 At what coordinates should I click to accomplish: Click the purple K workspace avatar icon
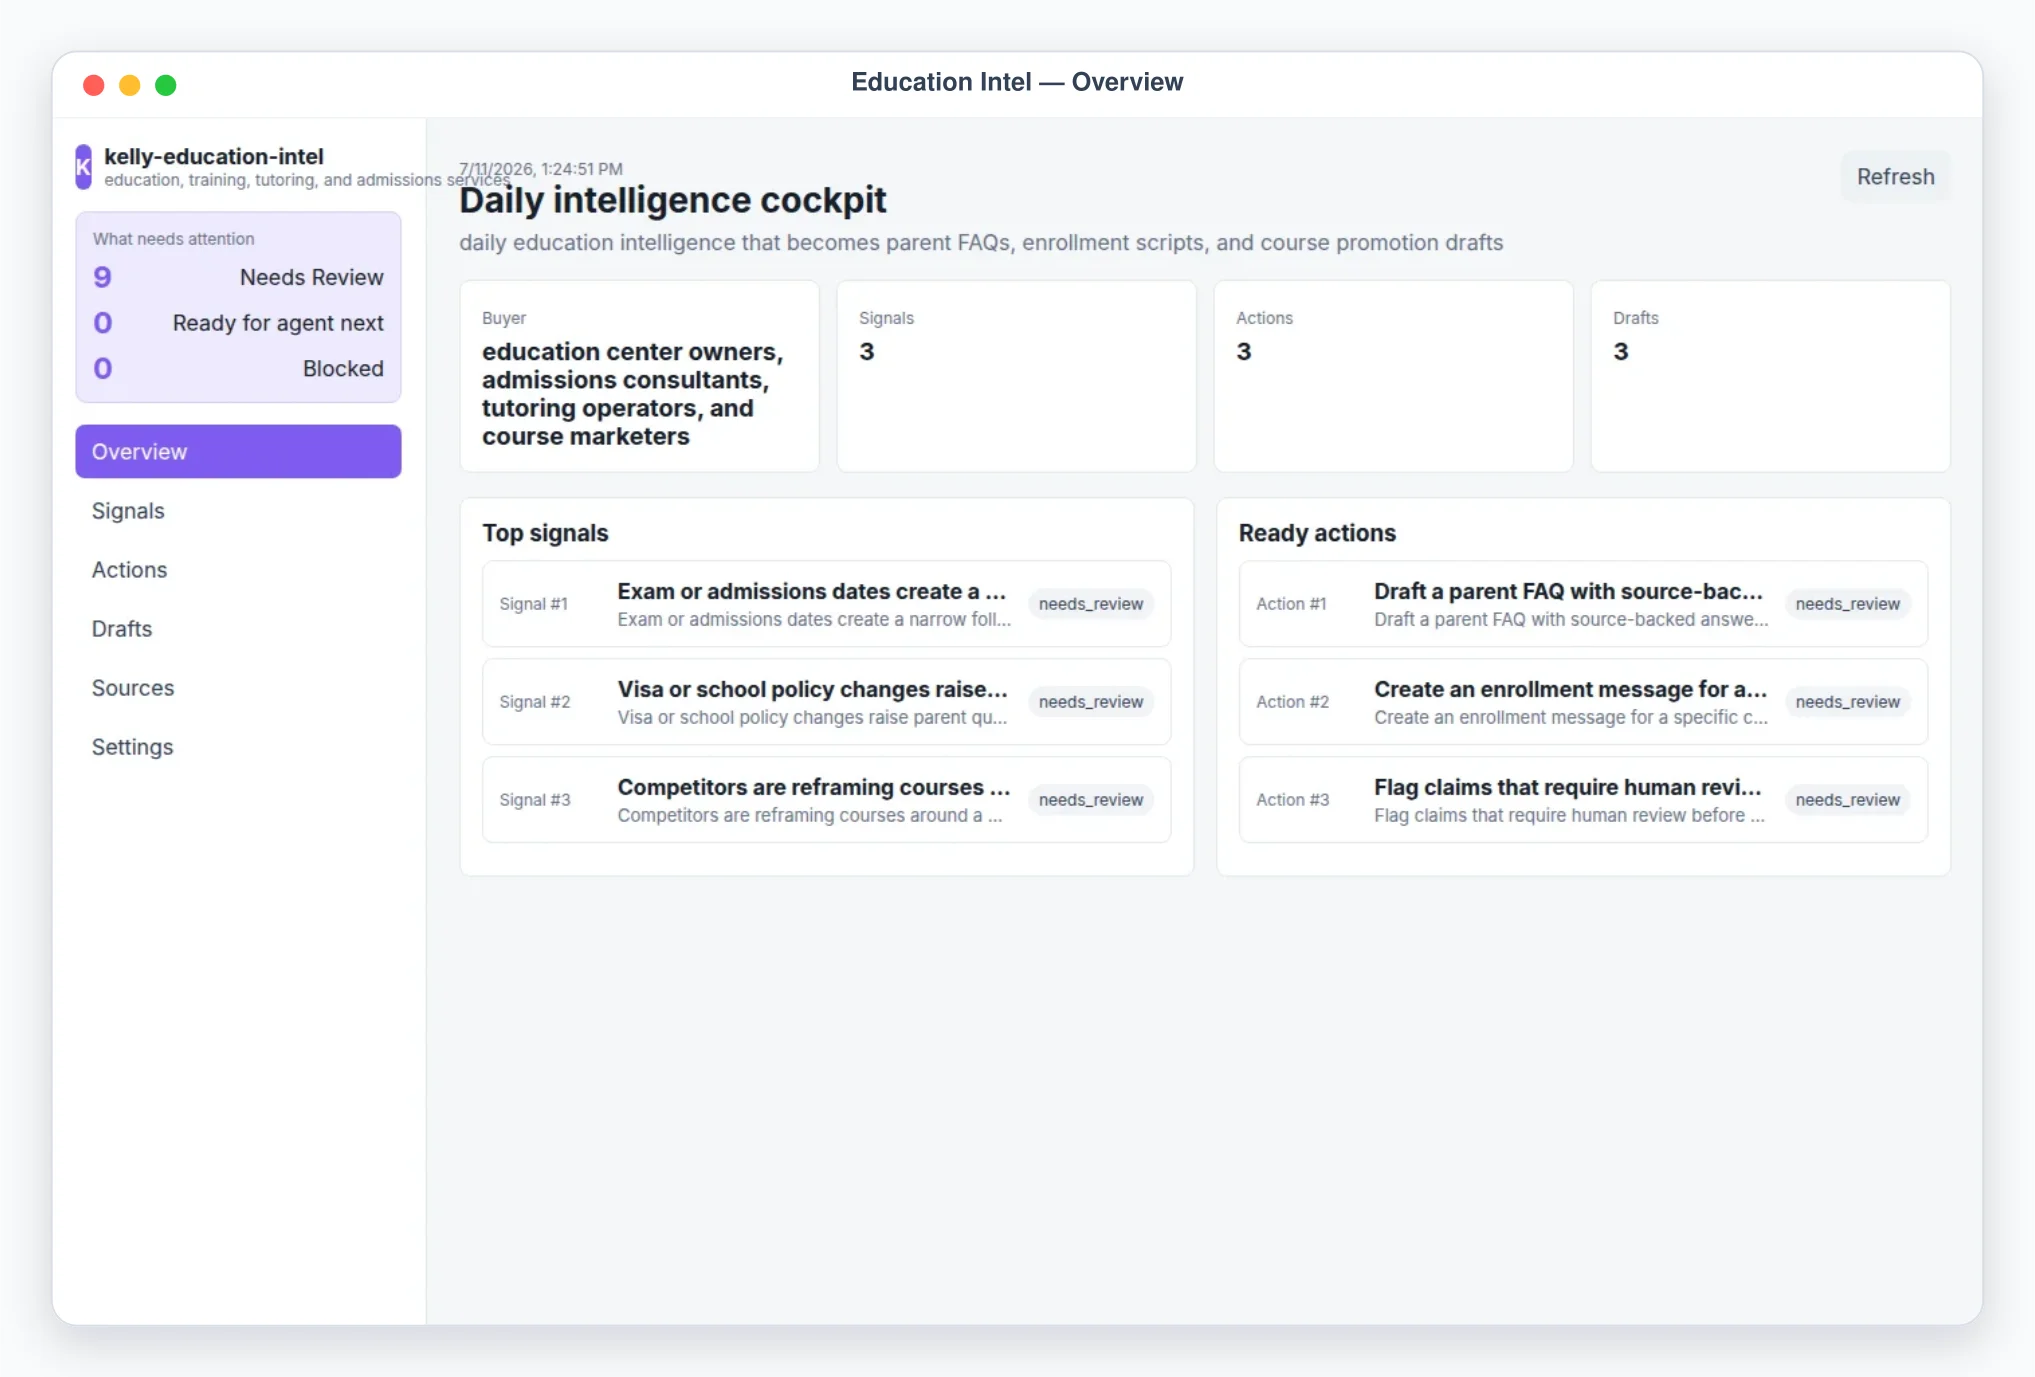(83, 167)
